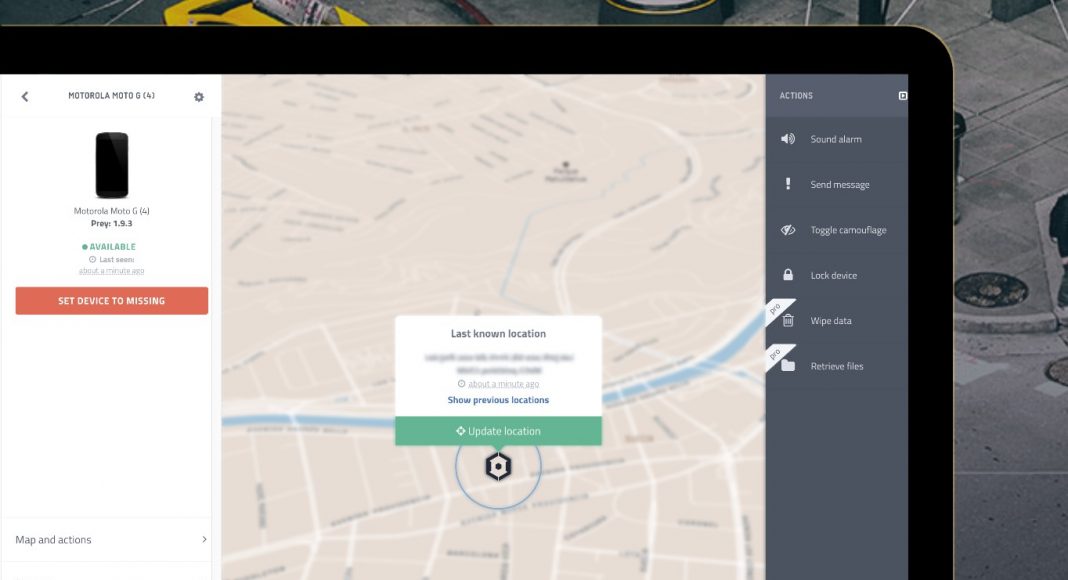This screenshot has width=1068, height=580.
Task: Click the Update location button
Action: point(499,431)
